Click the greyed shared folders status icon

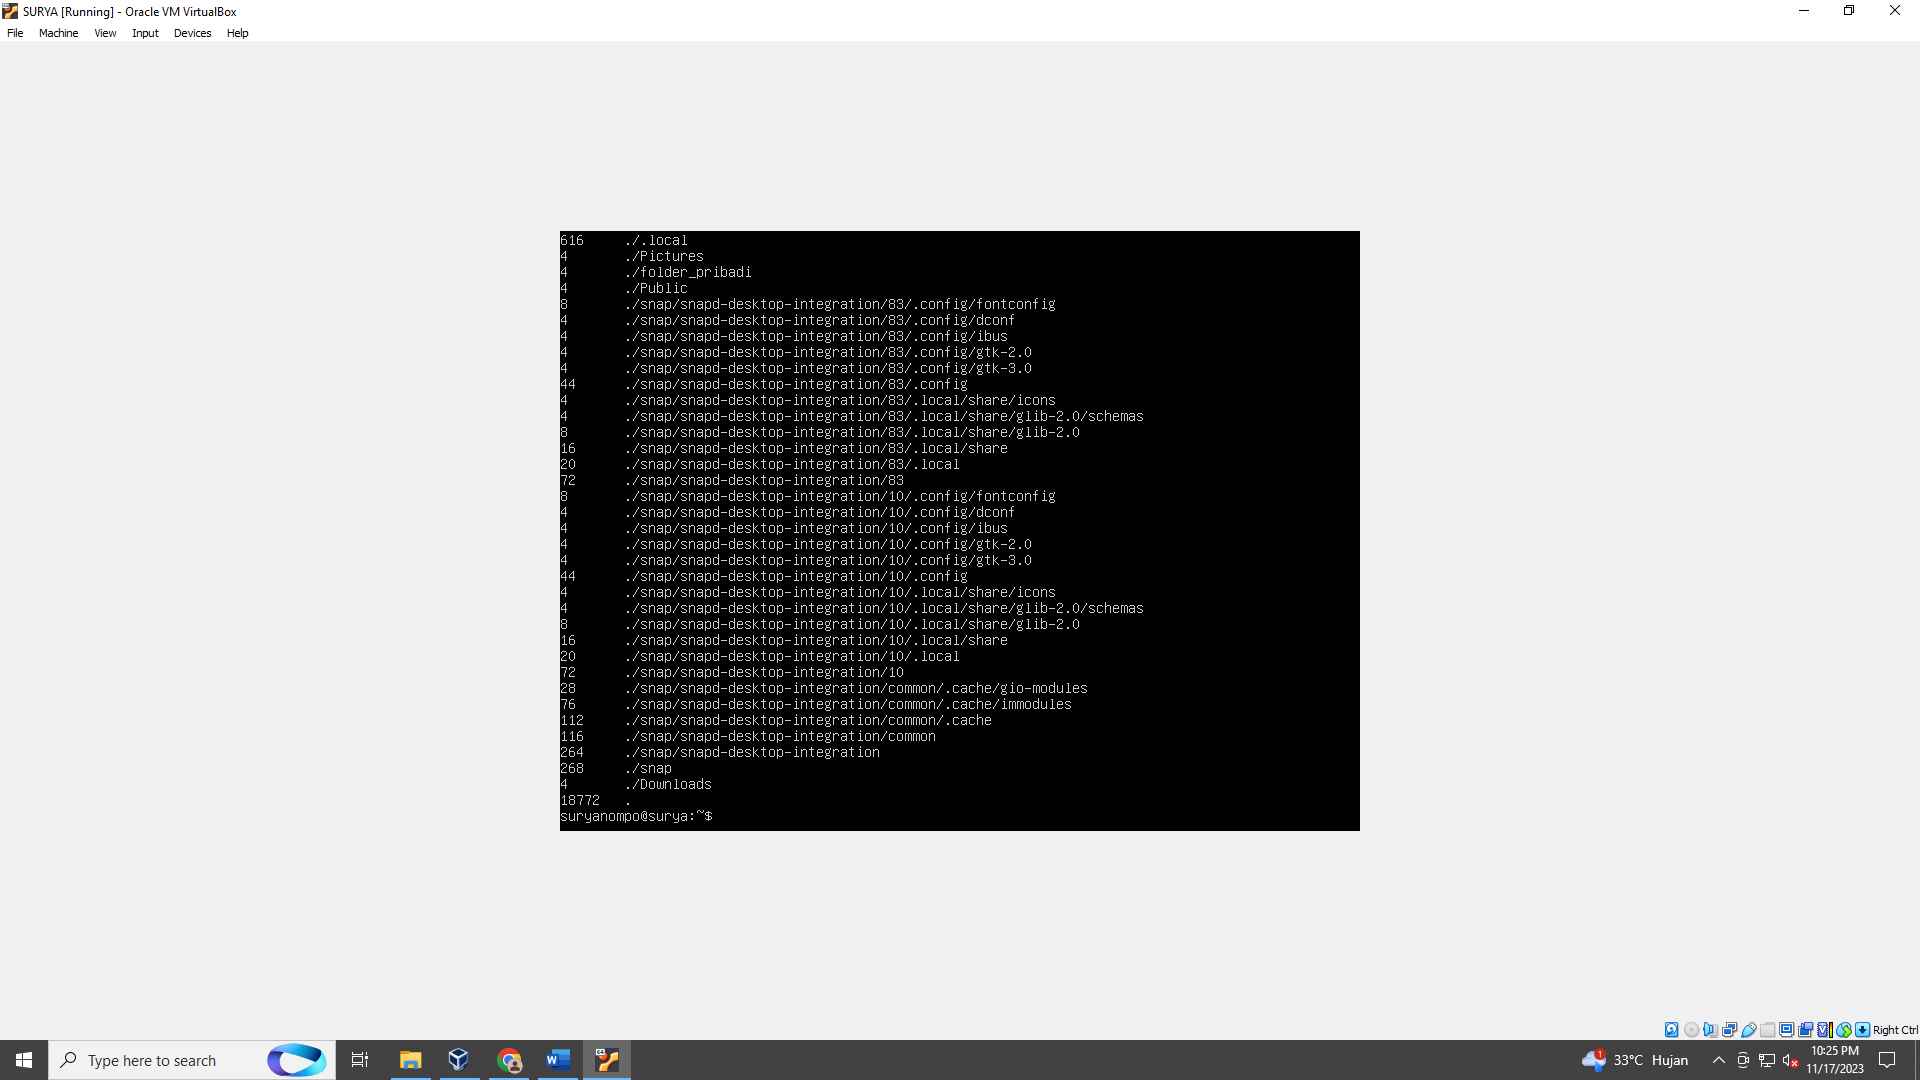[1768, 1030]
